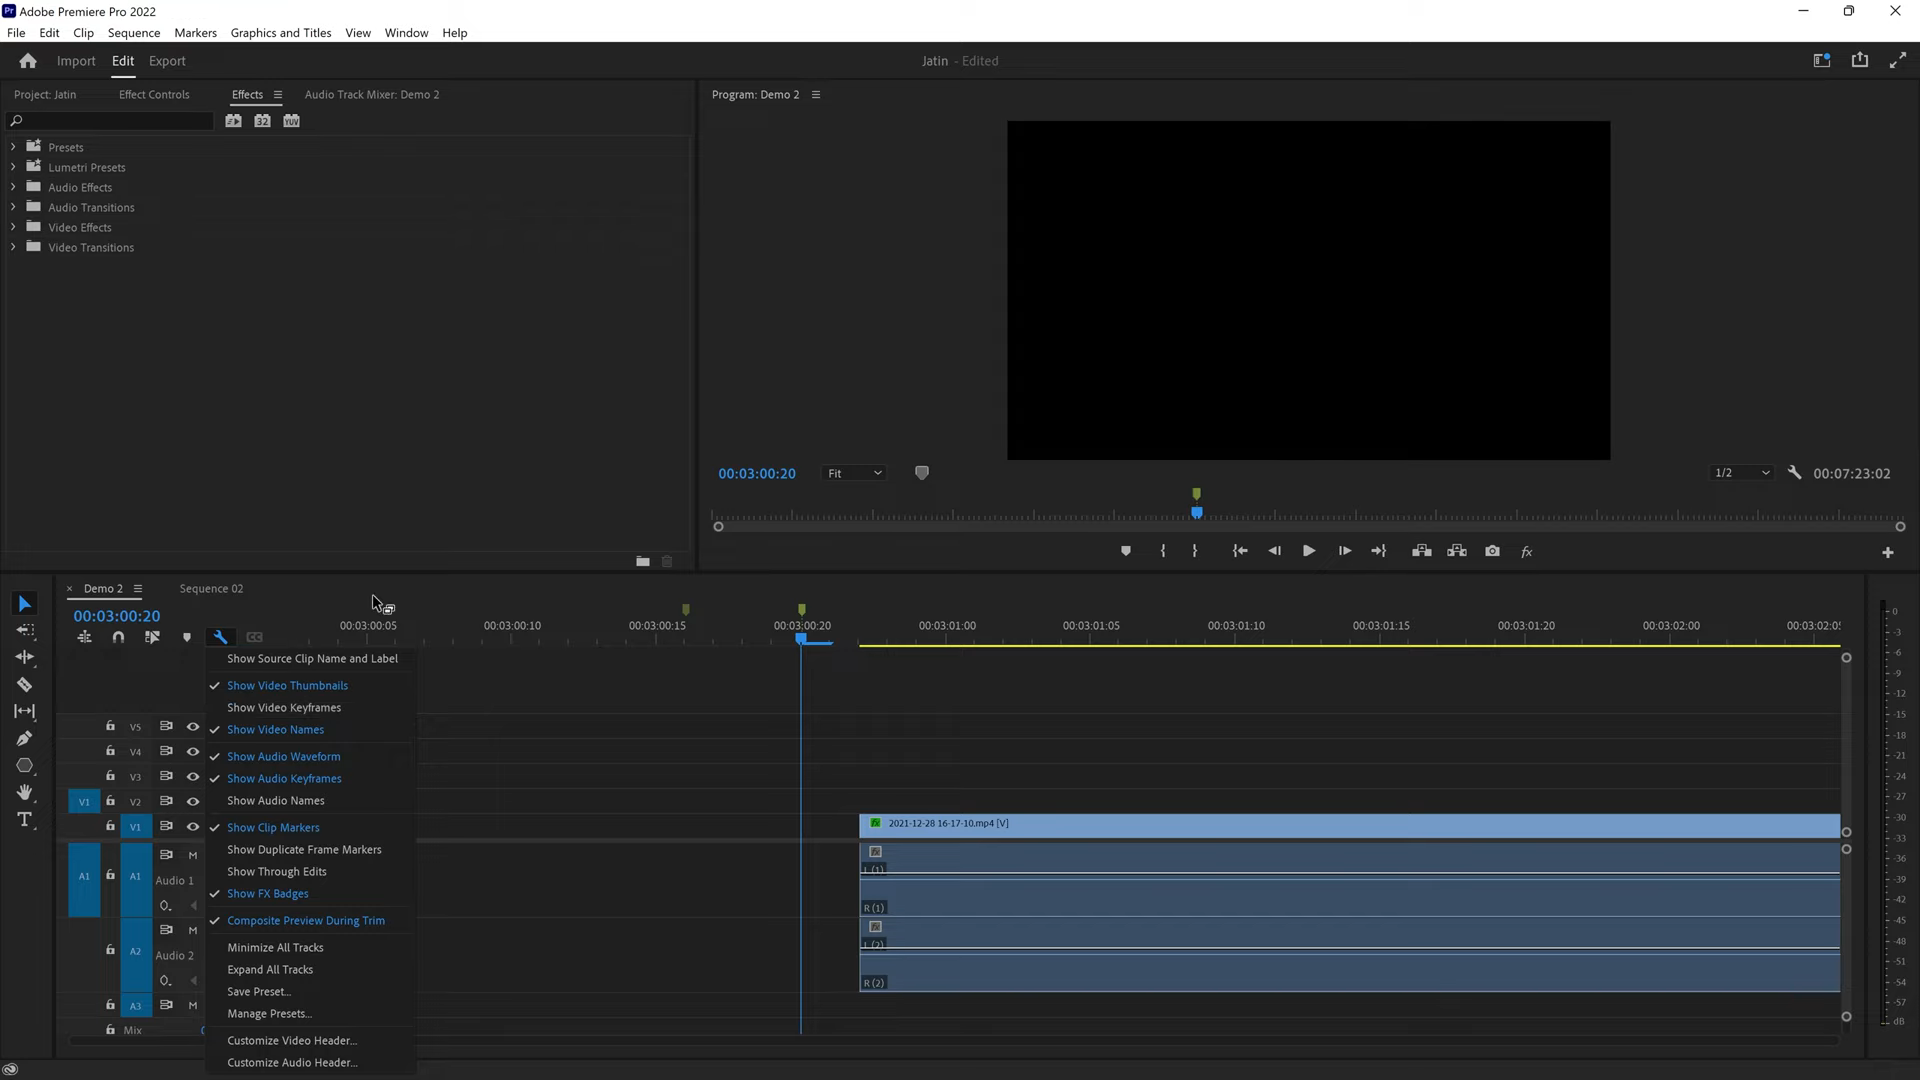This screenshot has height=1080, width=1920.
Task: Click the Camera icon in program monitor
Action: point(1493,551)
